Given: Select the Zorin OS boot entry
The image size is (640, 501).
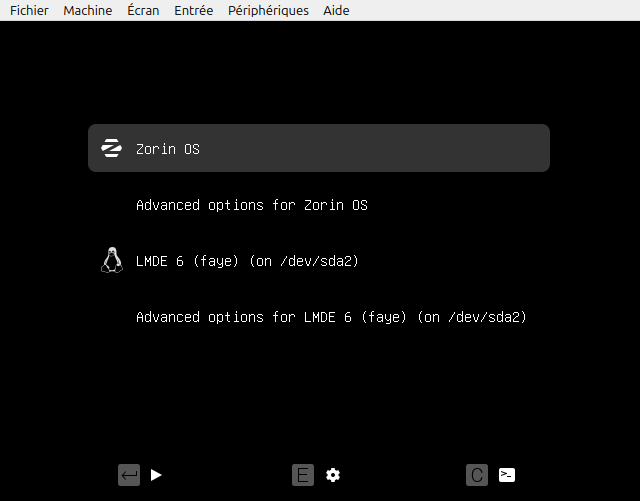Looking at the screenshot, I should (319, 148).
